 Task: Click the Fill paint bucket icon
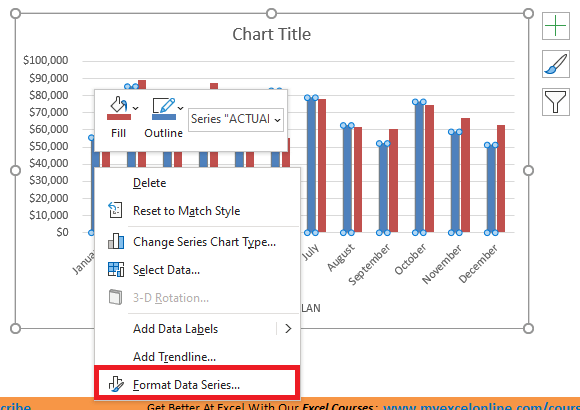(x=119, y=105)
